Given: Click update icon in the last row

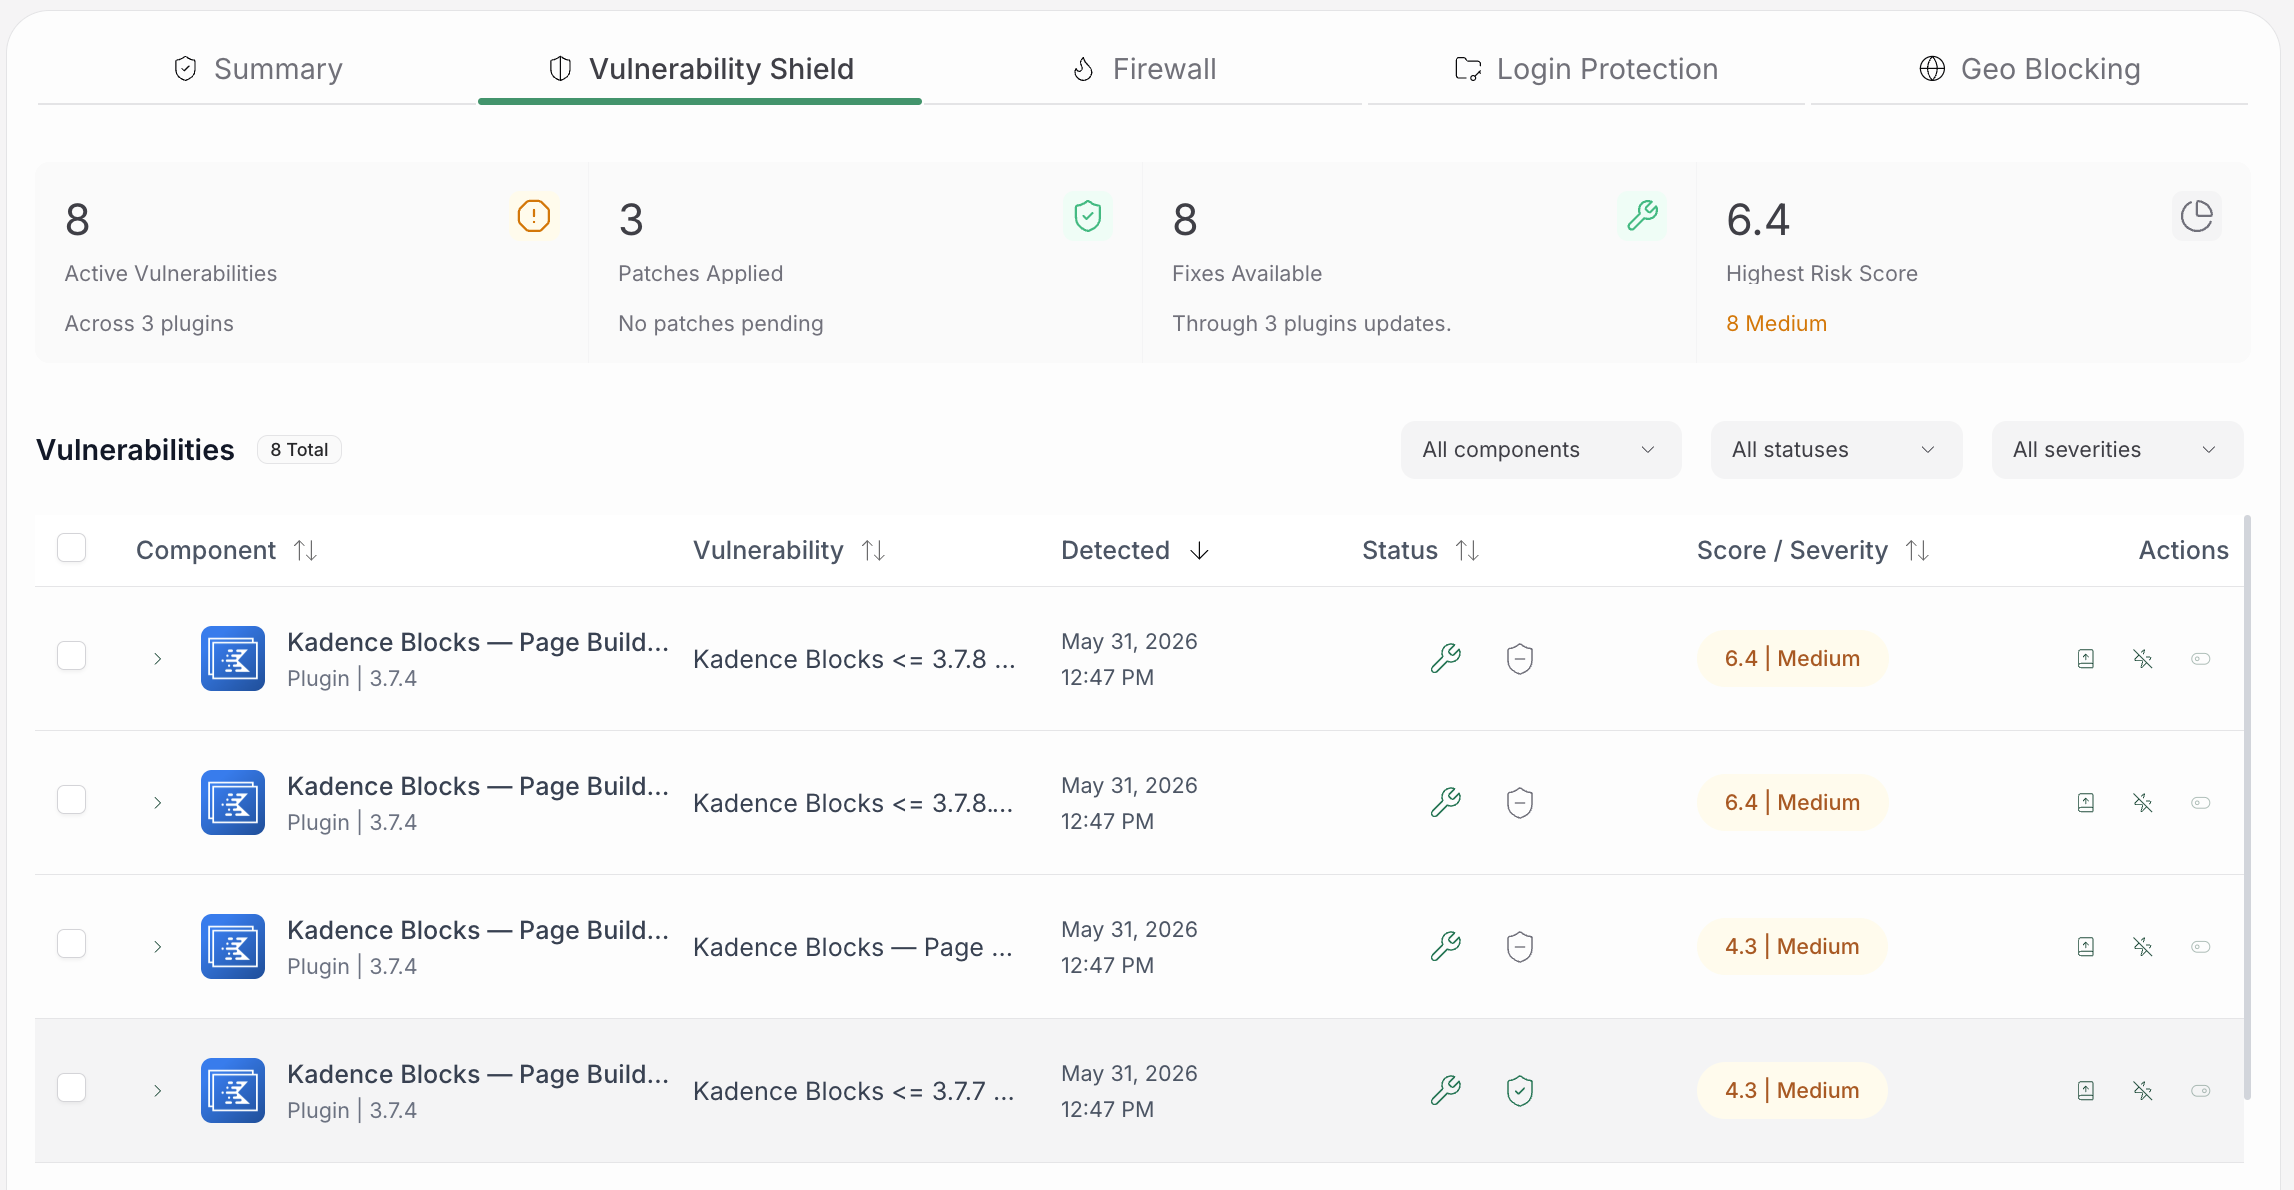Looking at the screenshot, I should (2085, 1091).
